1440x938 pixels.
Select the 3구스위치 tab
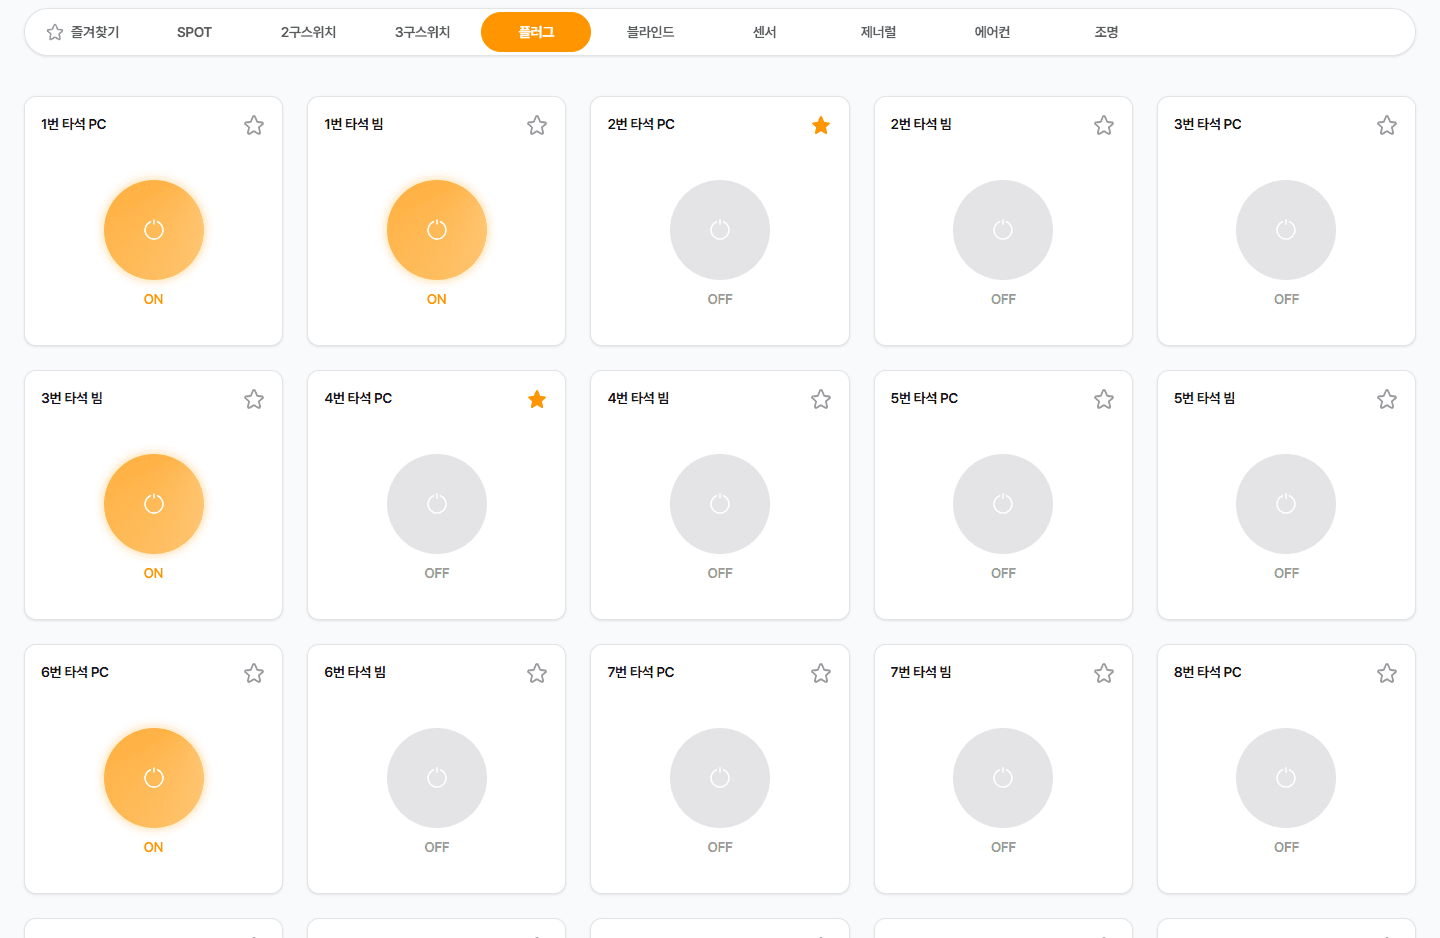422,32
